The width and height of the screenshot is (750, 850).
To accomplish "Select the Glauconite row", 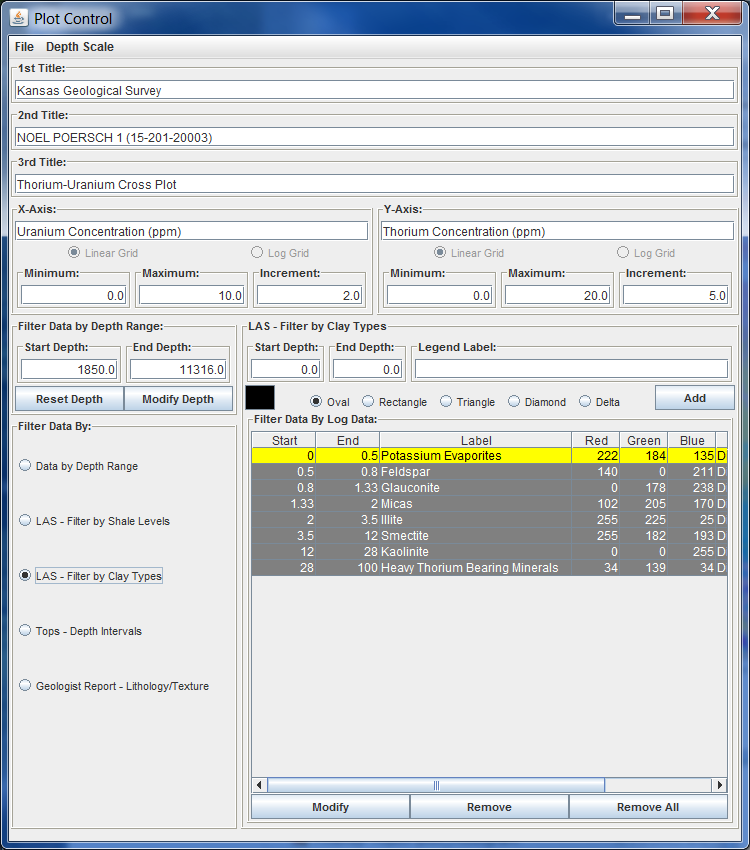I will click(x=489, y=487).
